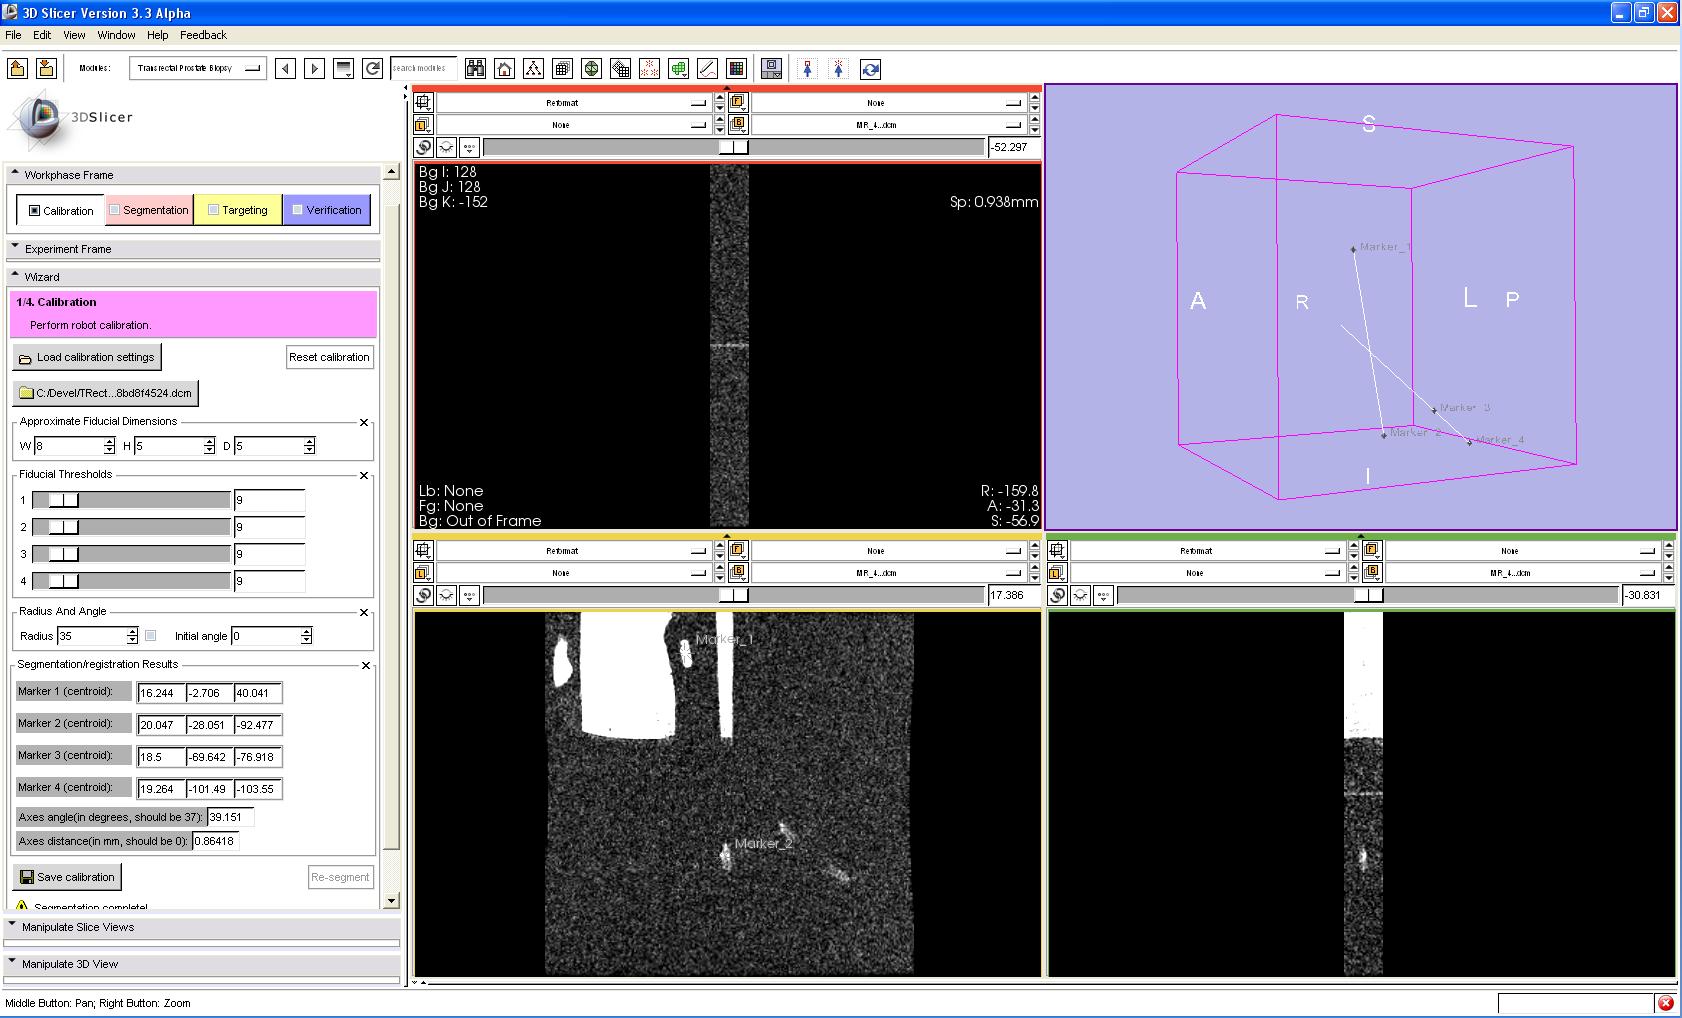Click the Home module icon

pyautogui.click(x=505, y=69)
